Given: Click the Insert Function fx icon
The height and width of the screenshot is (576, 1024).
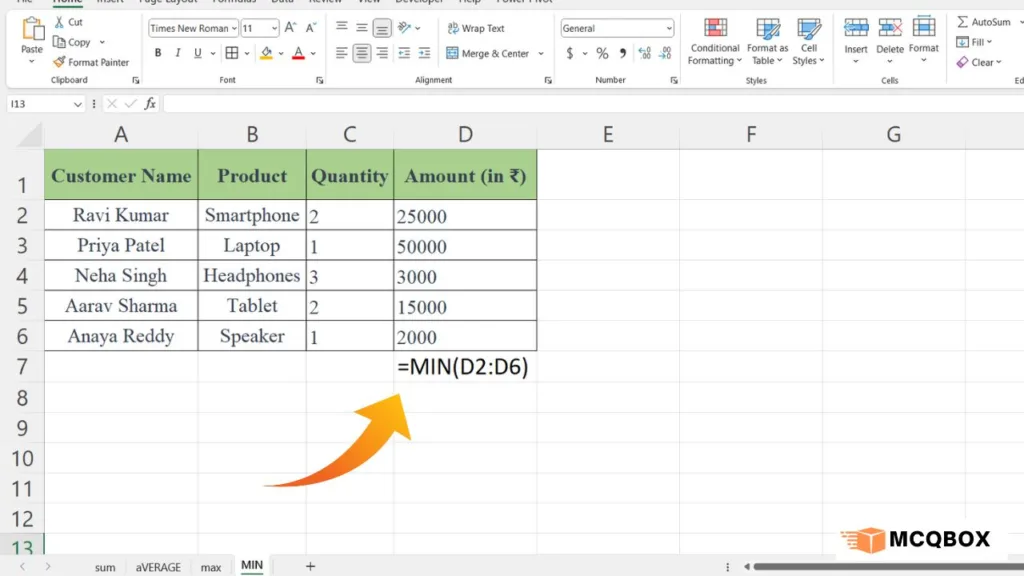Looking at the screenshot, I should click(x=150, y=103).
